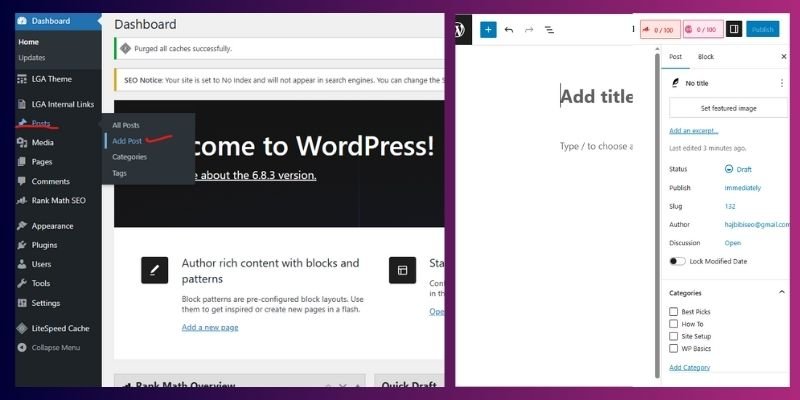The height and width of the screenshot is (400, 800).
Task: Enable the Lock Modified Date toggle
Action: click(678, 261)
